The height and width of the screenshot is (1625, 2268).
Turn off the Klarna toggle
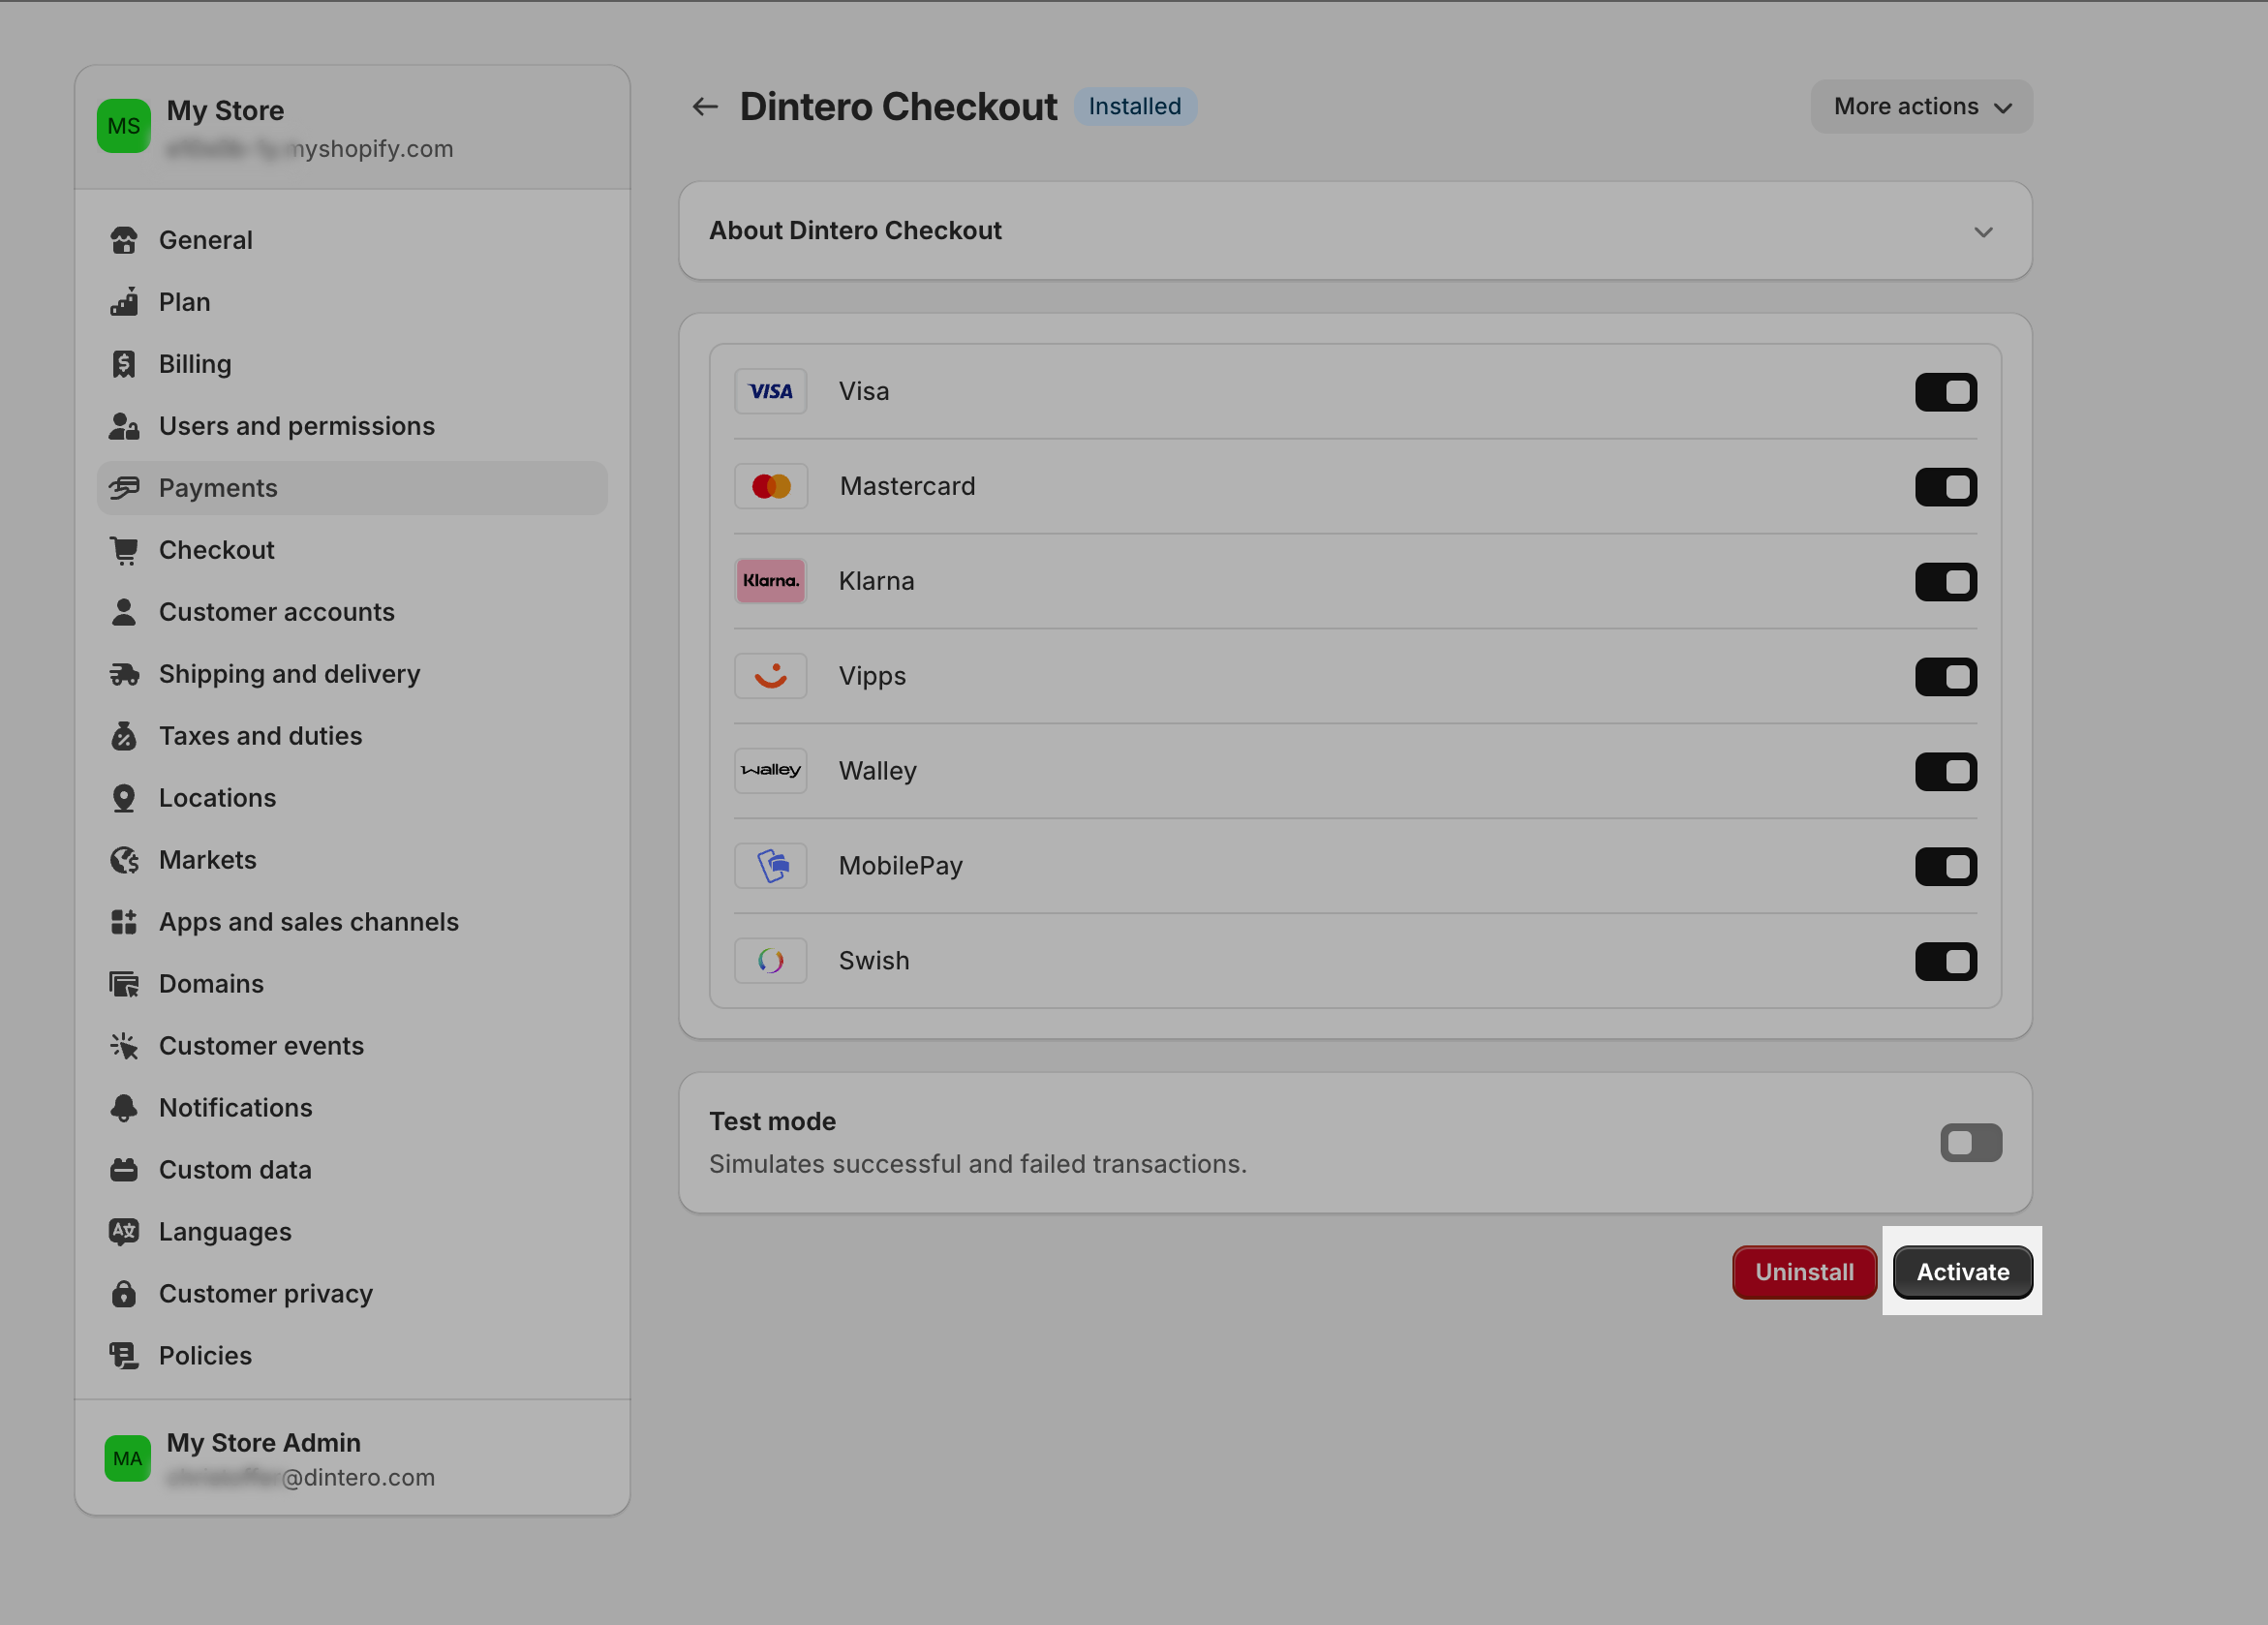[x=1946, y=582]
